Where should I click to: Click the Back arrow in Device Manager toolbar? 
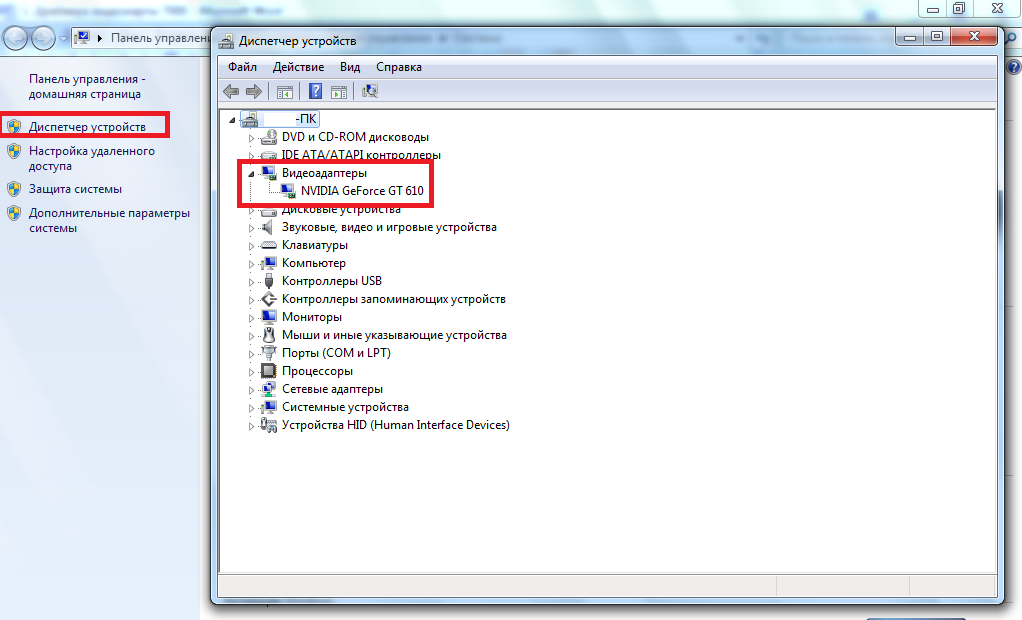click(231, 91)
